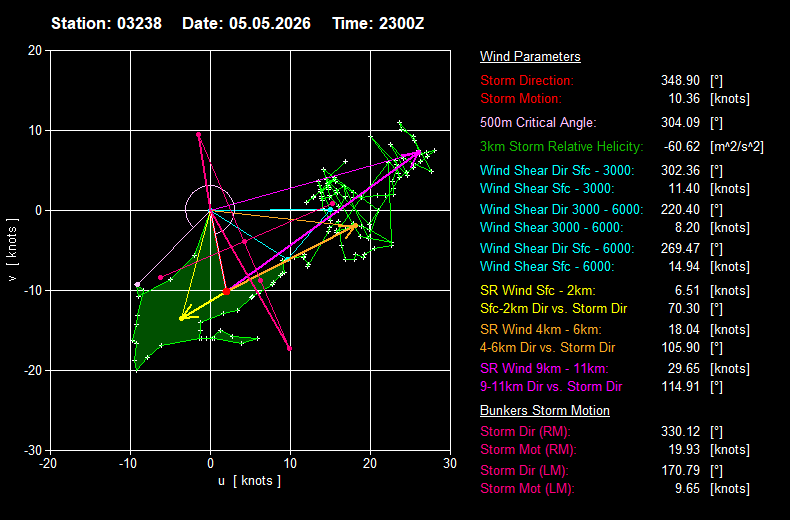
Task: Click the 500m Critical Angle value 304.09
Action: [x=680, y=122]
